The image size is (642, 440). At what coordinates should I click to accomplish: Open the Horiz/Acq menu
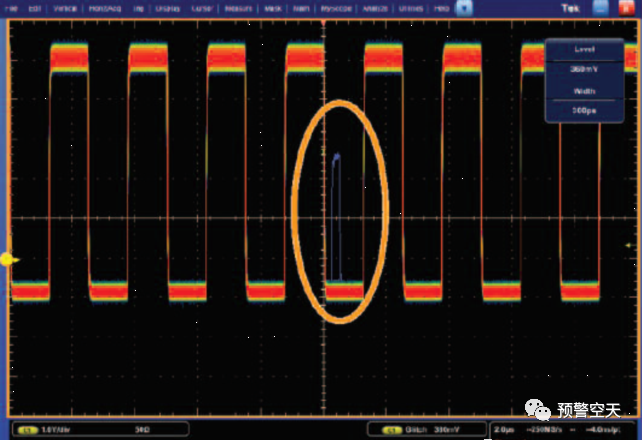pyautogui.click(x=105, y=8)
